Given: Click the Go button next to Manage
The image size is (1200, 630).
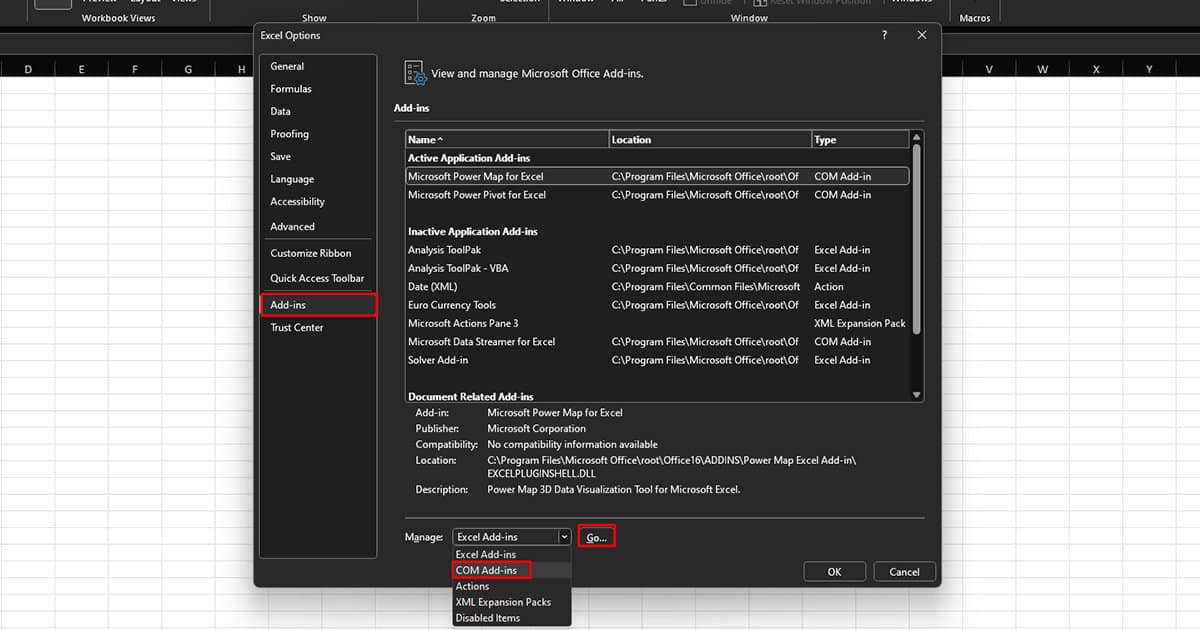Looking at the screenshot, I should [x=596, y=536].
